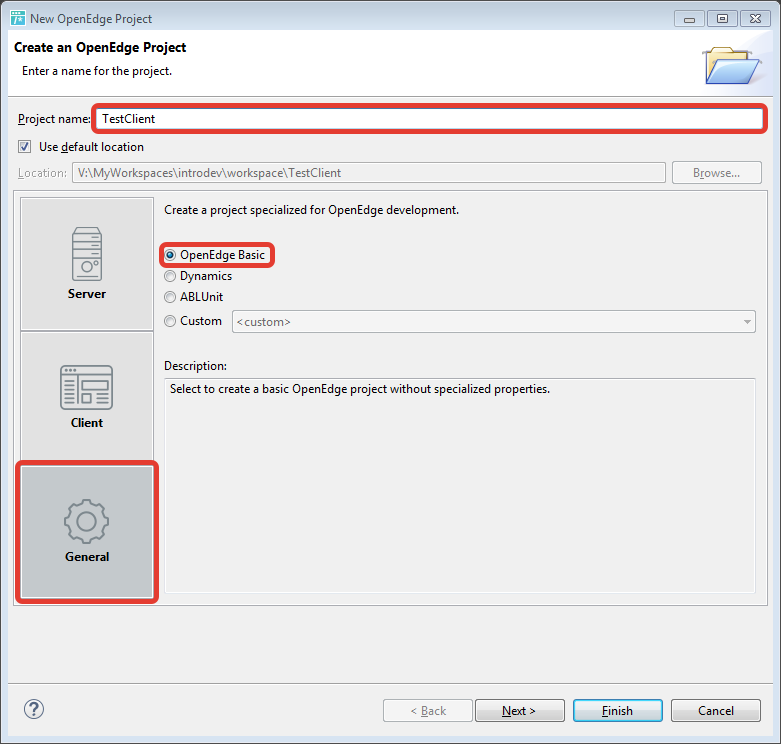Screen dimensions: 781x744
Task: Close the dialog with the X button
Action: click(x=755, y=19)
